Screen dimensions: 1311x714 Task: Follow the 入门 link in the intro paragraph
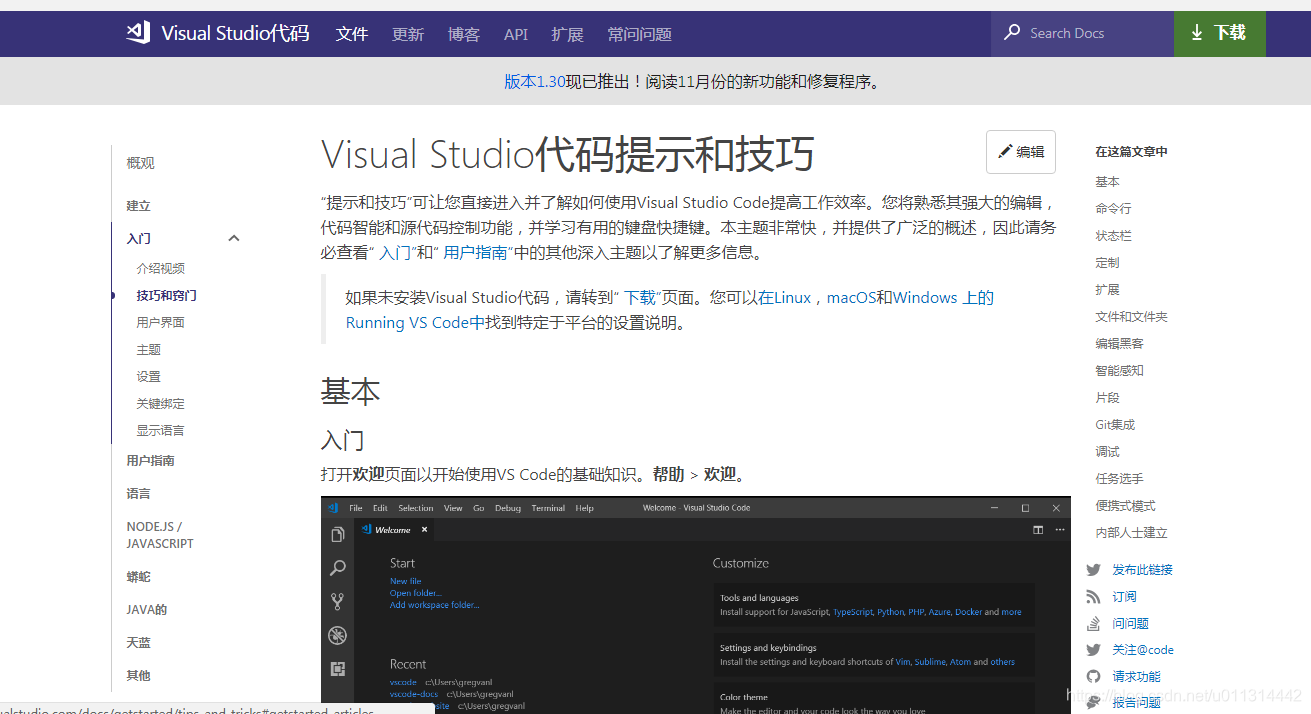394,253
